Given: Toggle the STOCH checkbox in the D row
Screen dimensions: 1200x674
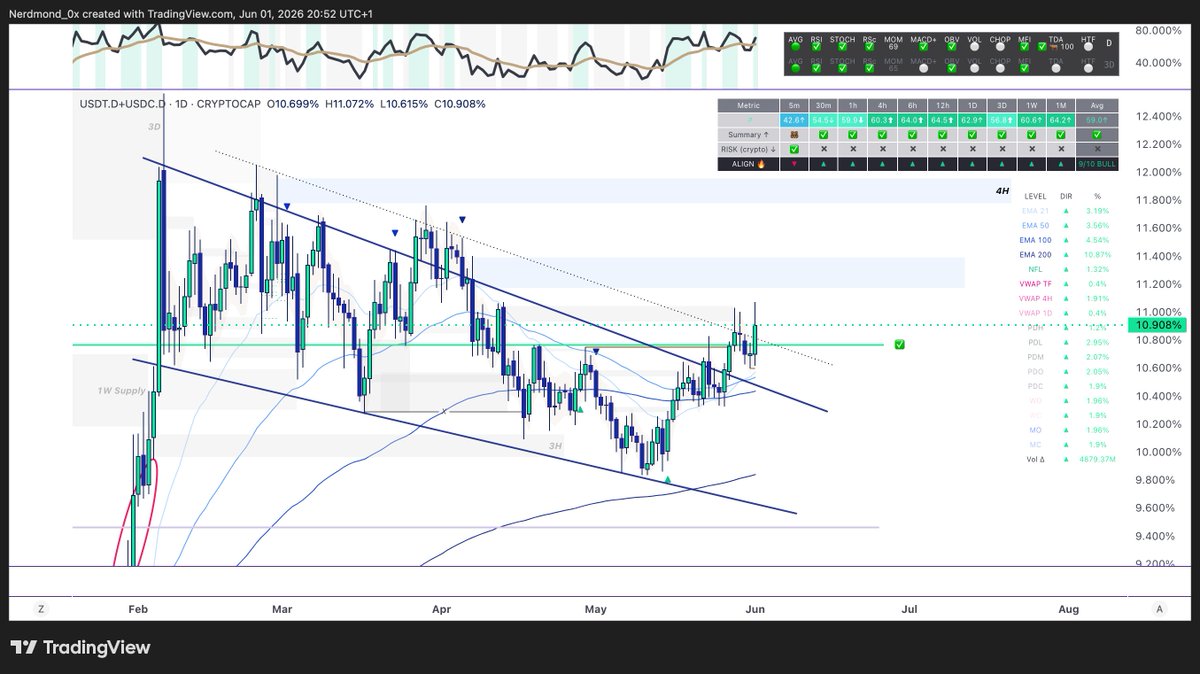Looking at the screenshot, I should (842, 47).
